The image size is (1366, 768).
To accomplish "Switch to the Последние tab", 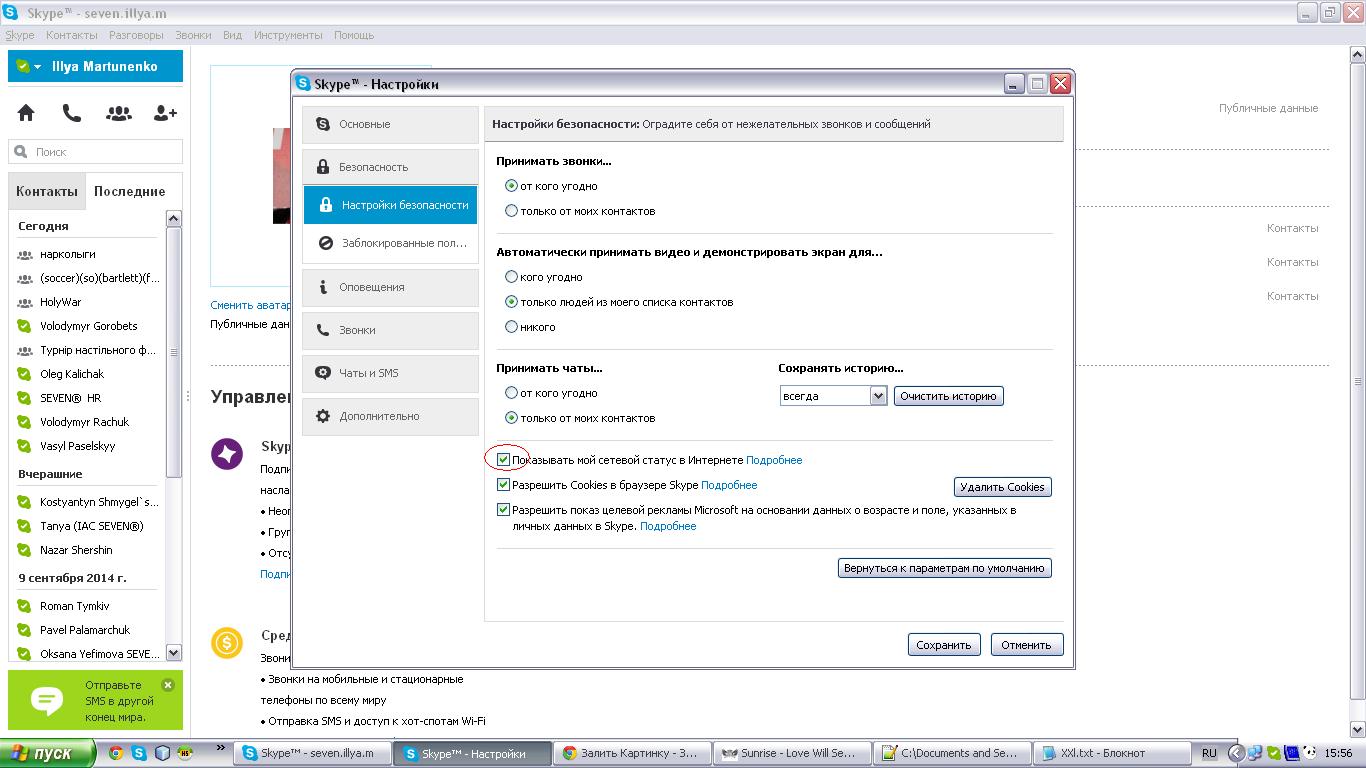I will click(x=130, y=191).
